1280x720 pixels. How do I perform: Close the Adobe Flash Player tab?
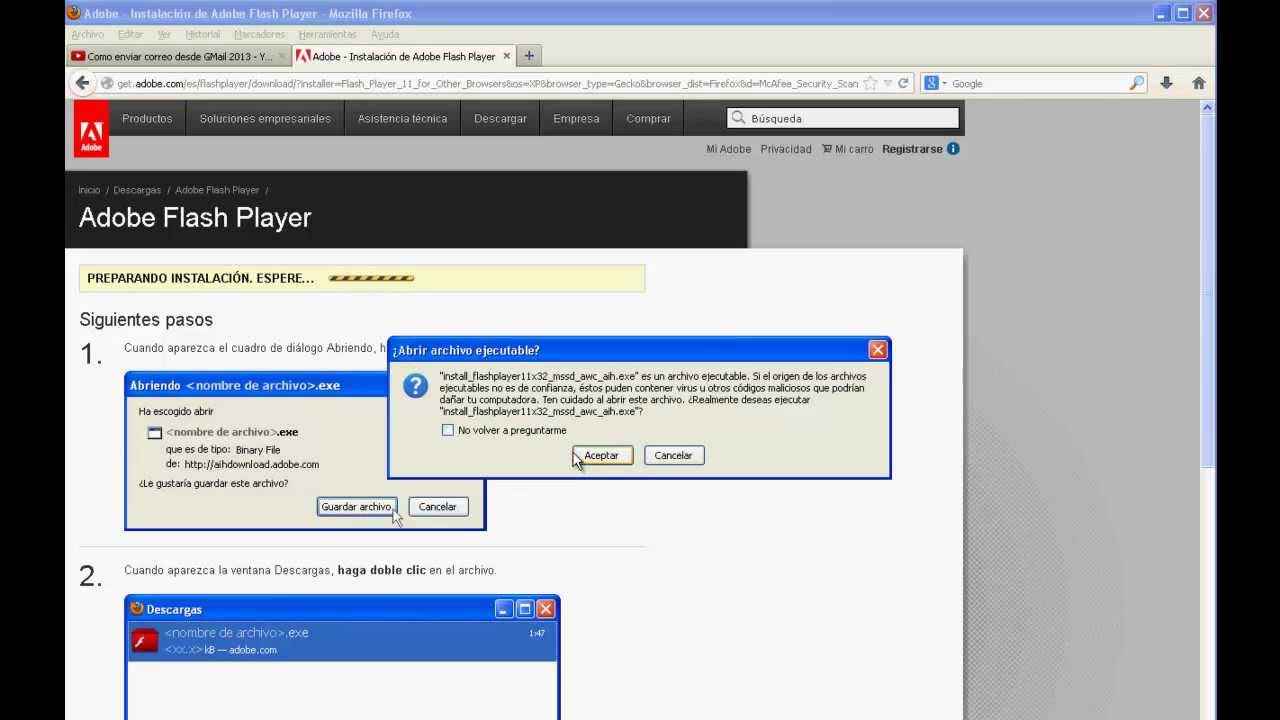pos(507,56)
